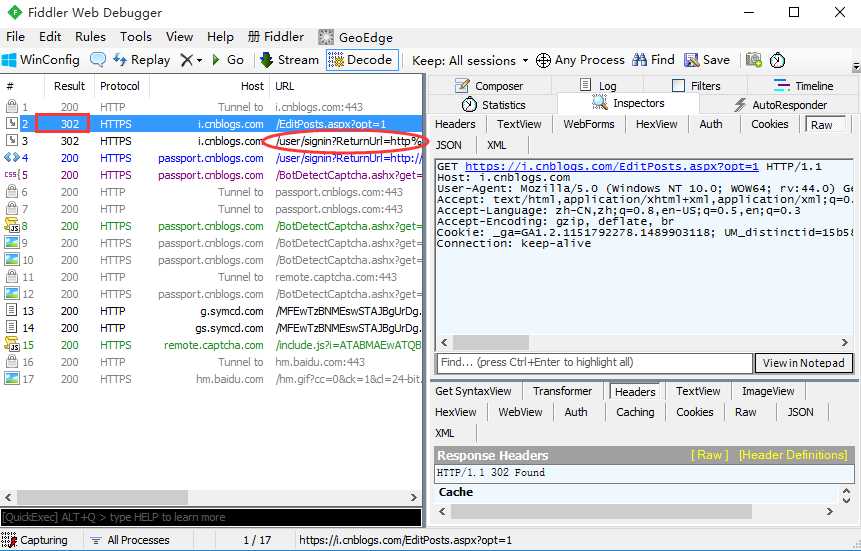Click the Remove X toolbar icon
This screenshot has height=551, width=861.
coord(187,60)
